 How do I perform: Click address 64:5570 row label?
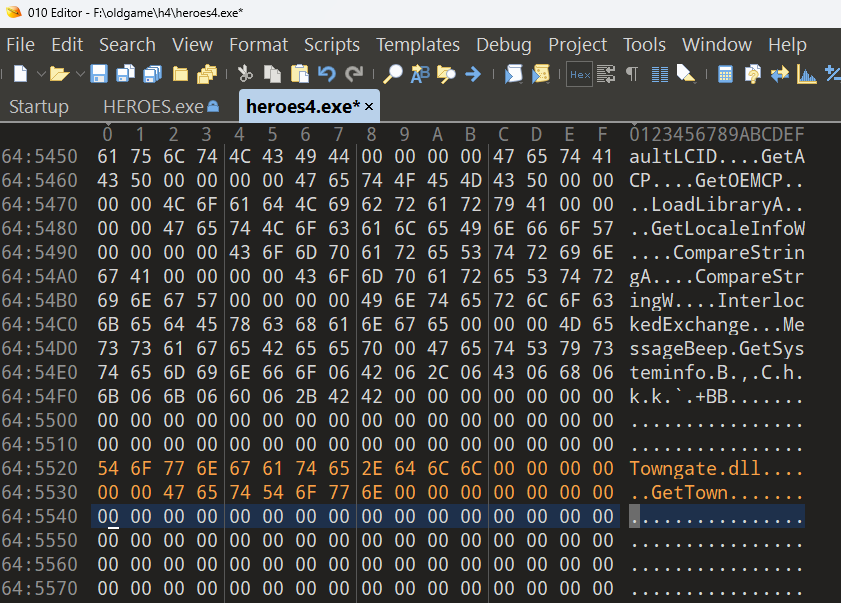click(x=40, y=589)
